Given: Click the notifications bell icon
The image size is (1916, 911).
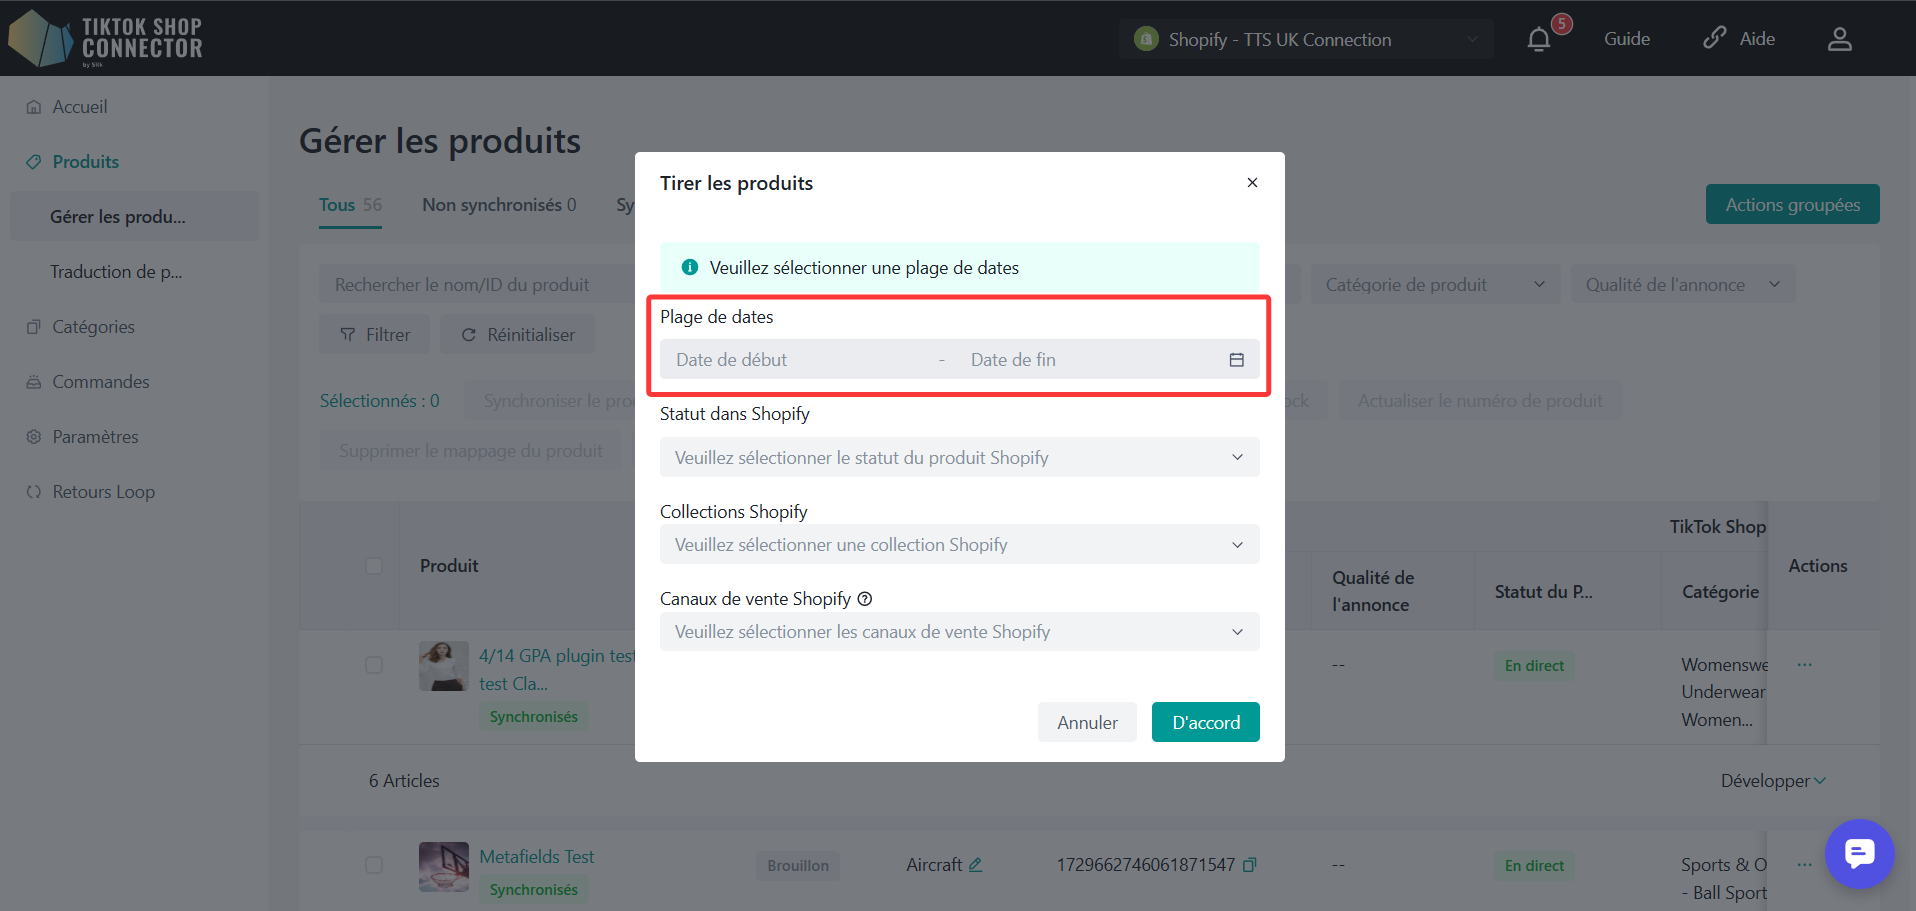Looking at the screenshot, I should coord(1539,39).
